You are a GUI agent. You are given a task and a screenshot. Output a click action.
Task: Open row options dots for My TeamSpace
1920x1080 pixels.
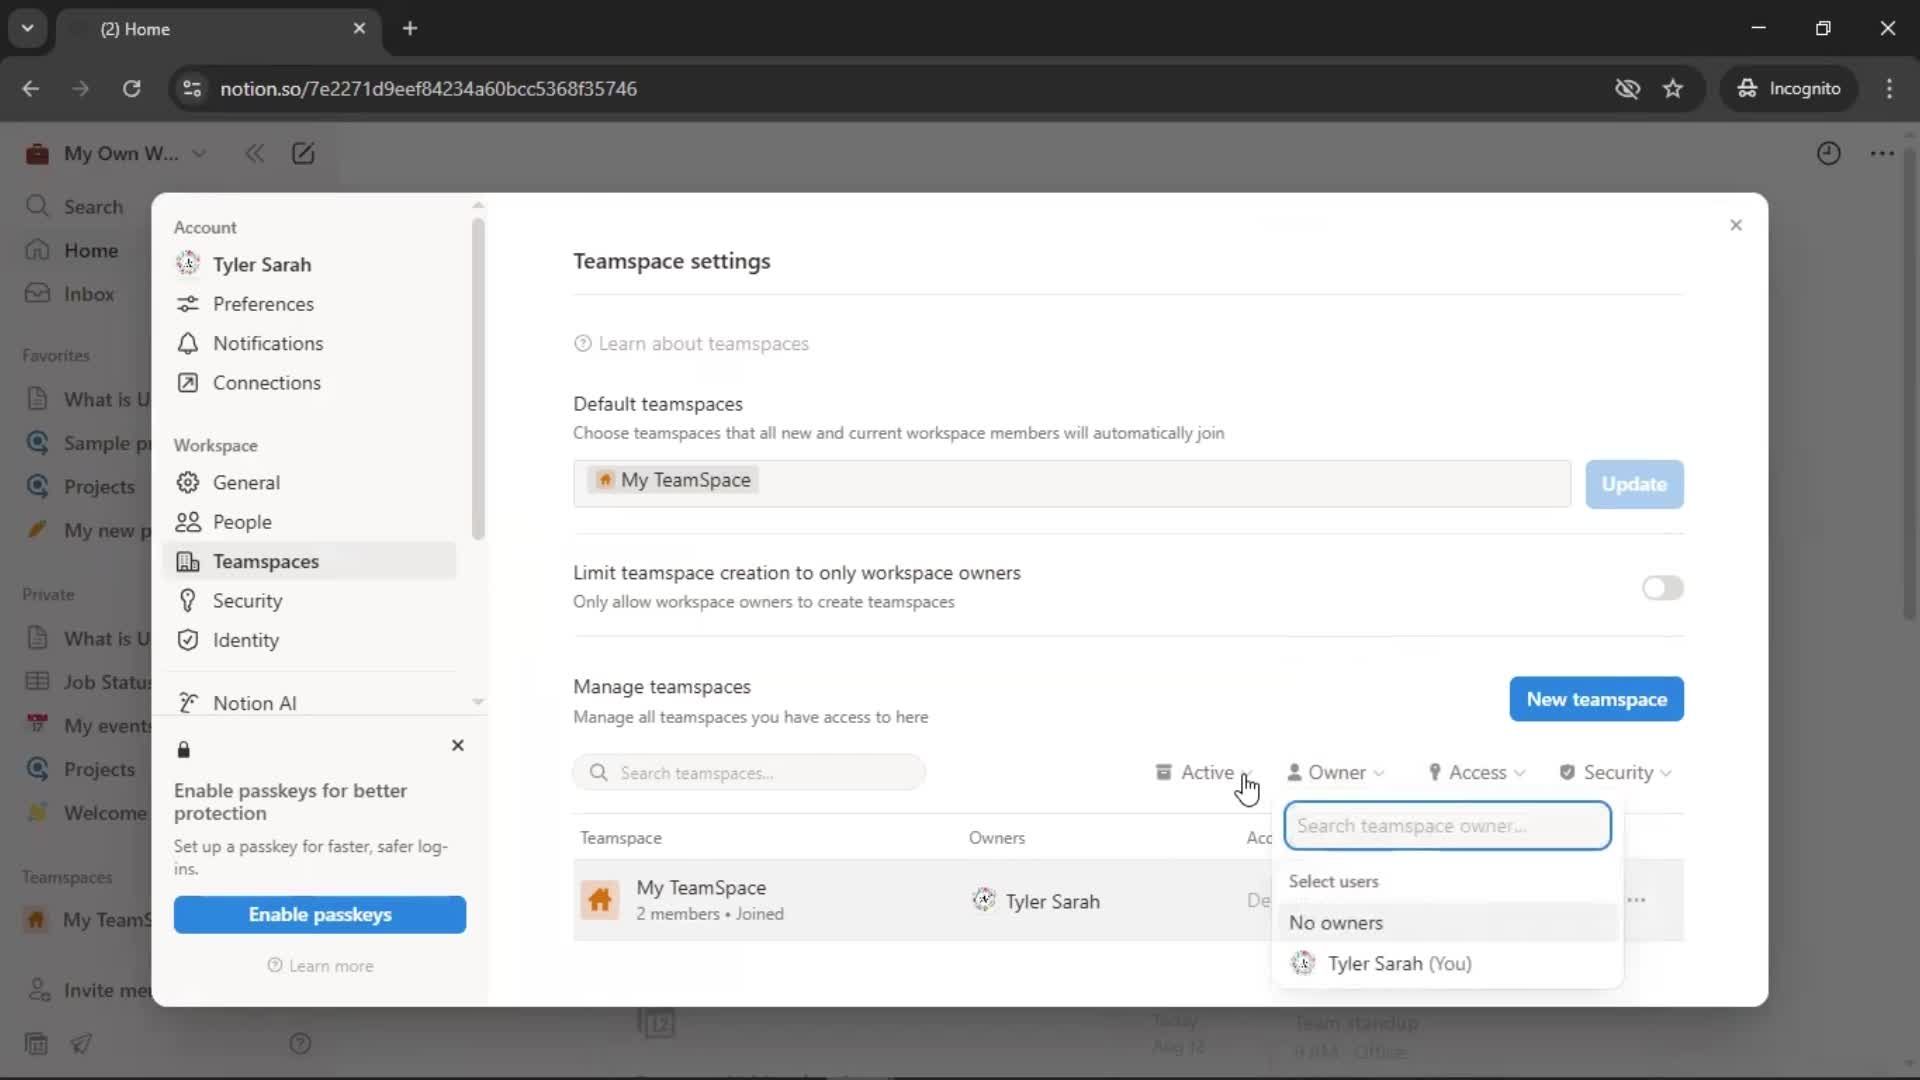tap(1637, 900)
